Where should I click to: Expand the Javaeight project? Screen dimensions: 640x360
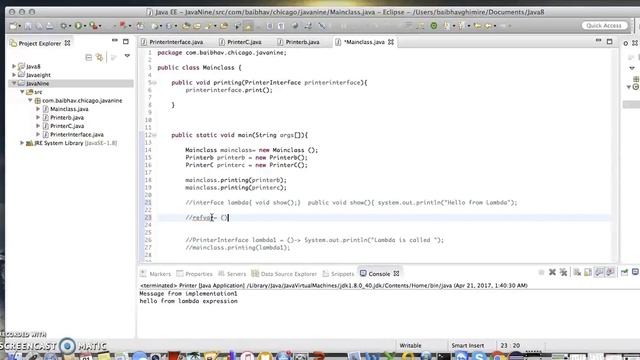14,75
